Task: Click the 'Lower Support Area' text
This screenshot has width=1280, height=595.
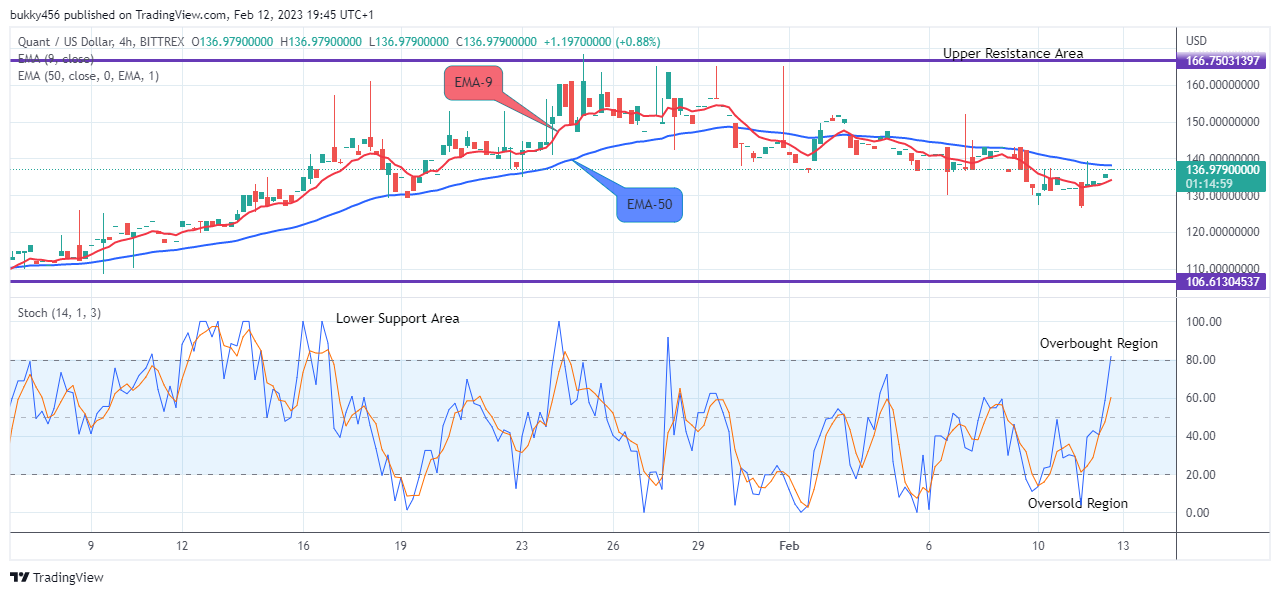Action: 398,318
